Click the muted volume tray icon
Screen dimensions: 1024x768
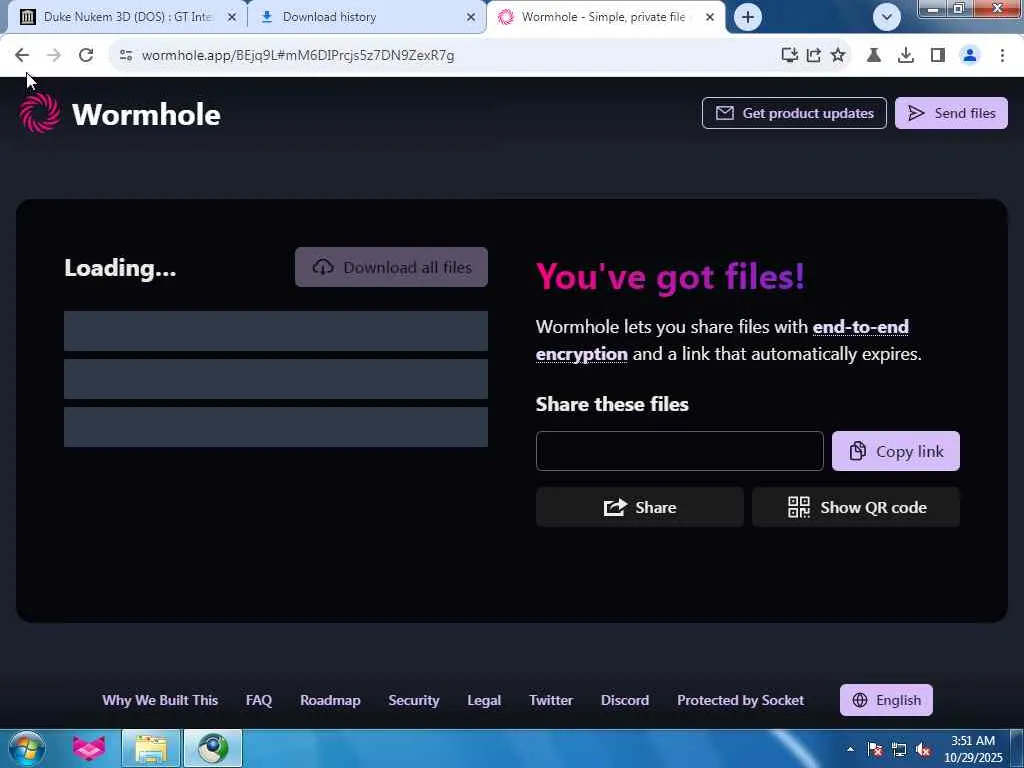(923, 749)
